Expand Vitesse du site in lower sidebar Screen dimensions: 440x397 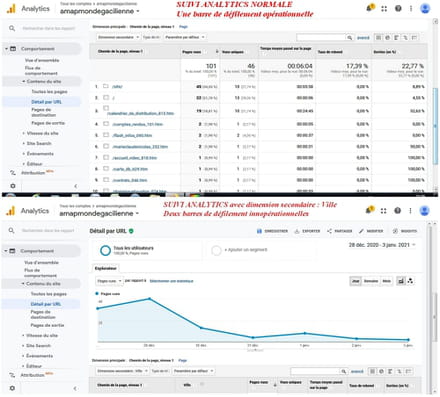(42, 335)
